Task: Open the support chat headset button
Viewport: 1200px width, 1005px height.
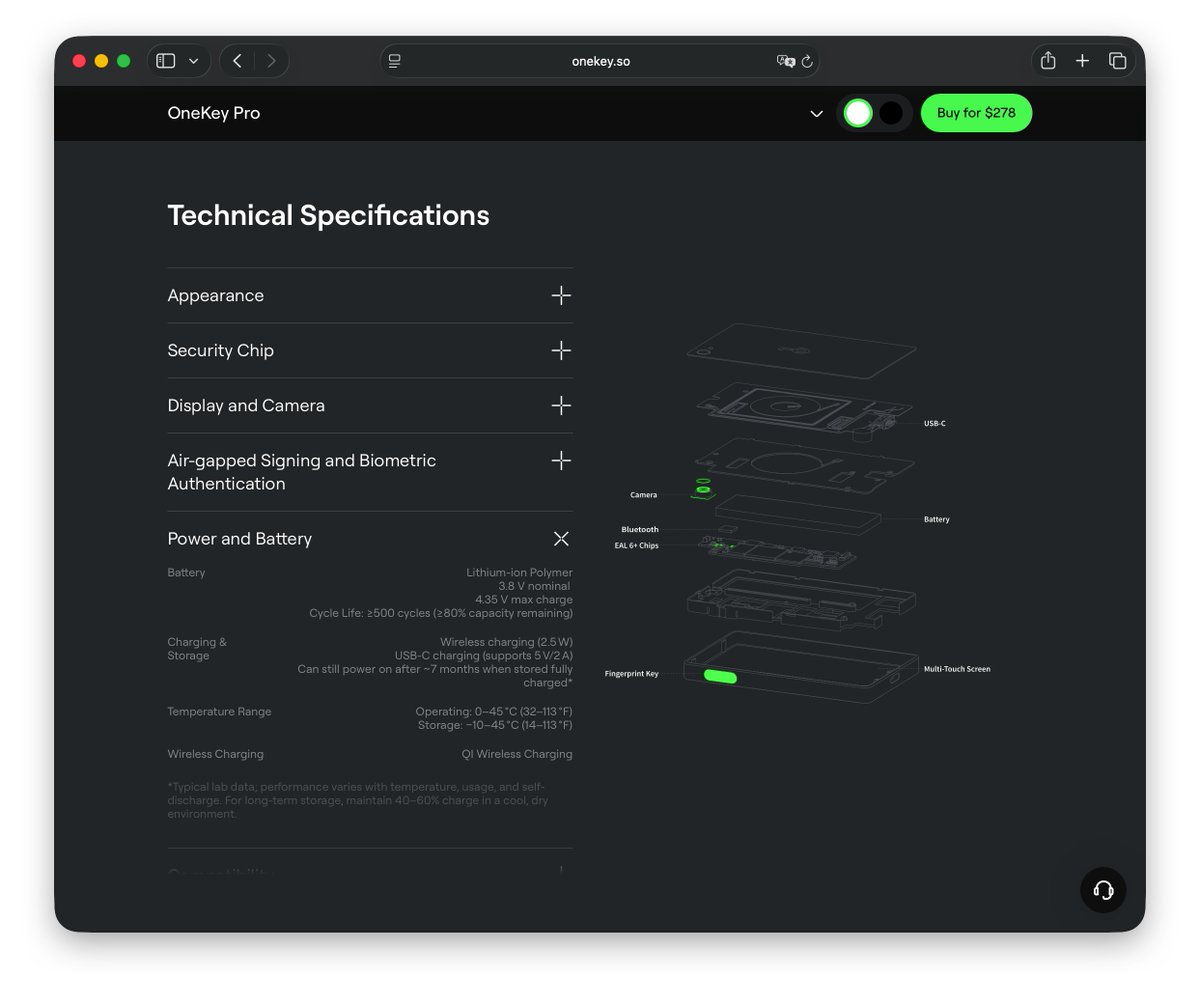Action: (1103, 889)
